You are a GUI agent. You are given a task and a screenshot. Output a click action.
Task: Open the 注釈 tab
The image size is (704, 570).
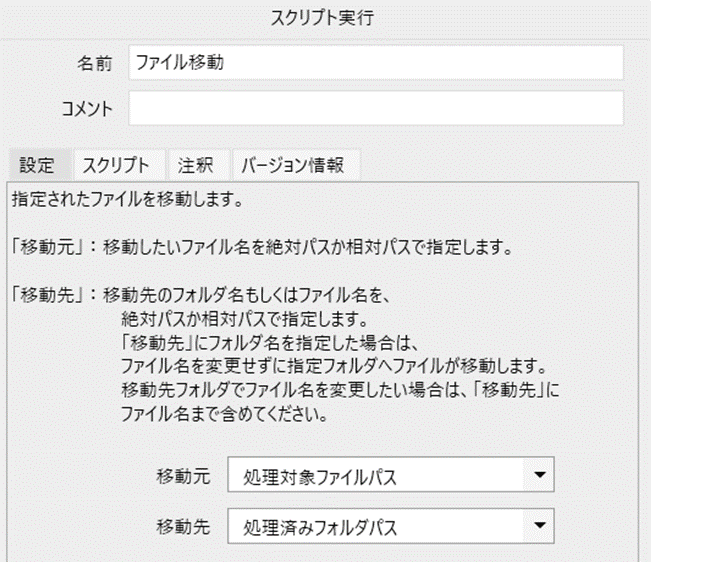tap(195, 165)
